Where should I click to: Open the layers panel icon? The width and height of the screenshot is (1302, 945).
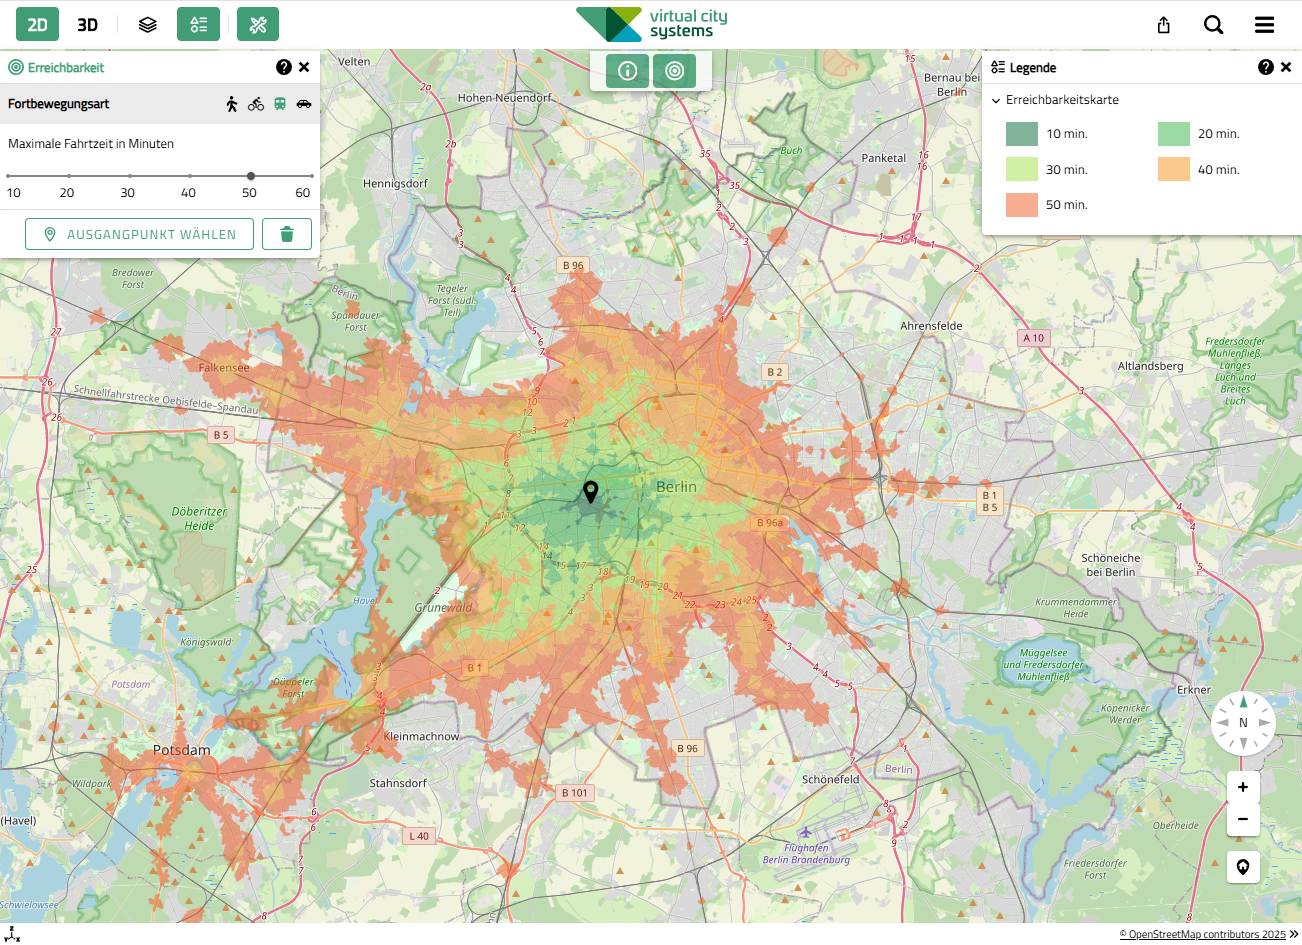pos(147,24)
